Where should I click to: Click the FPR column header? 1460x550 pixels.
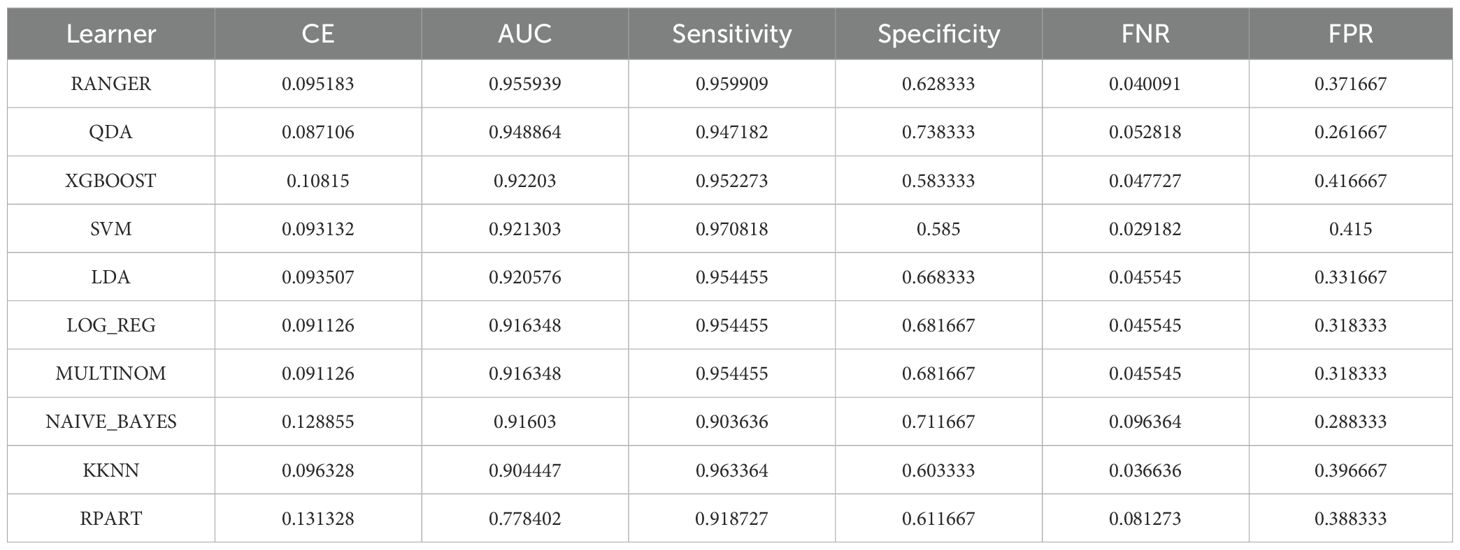1351,34
